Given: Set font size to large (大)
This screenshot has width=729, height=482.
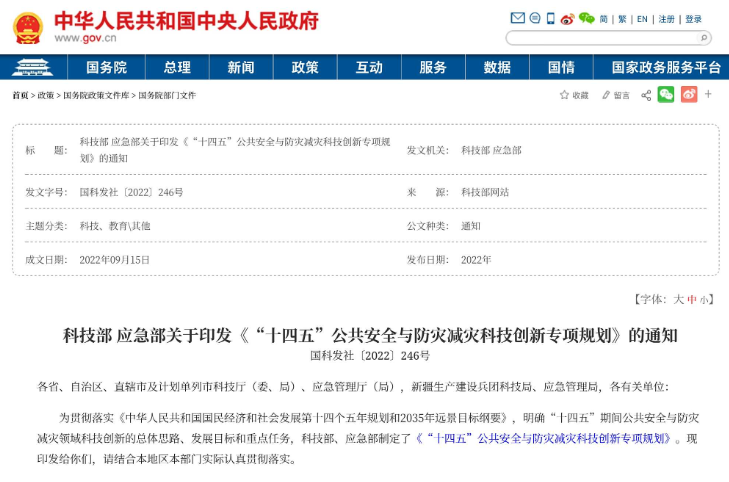Looking at the screenshot, I should (x=678, y=299).
